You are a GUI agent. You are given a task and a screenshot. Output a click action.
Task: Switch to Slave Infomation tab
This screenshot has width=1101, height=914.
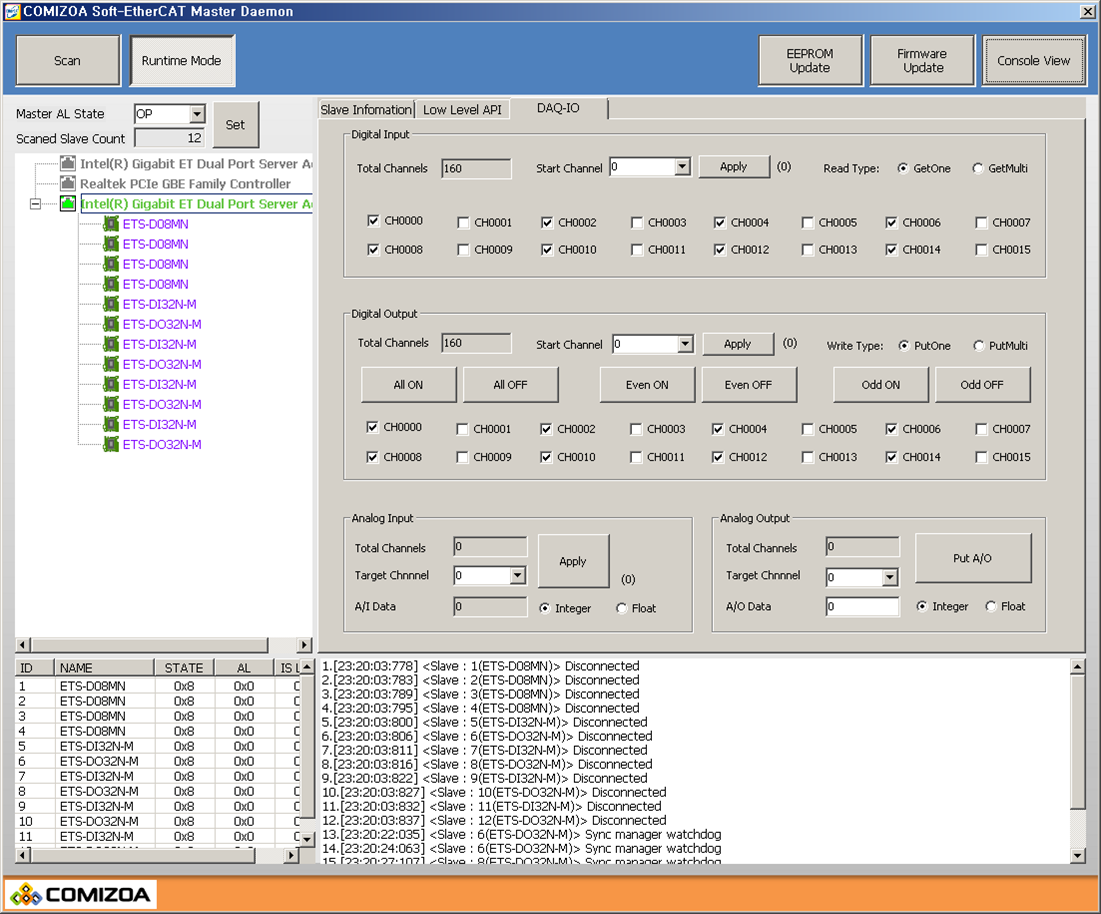click(366, 110)
